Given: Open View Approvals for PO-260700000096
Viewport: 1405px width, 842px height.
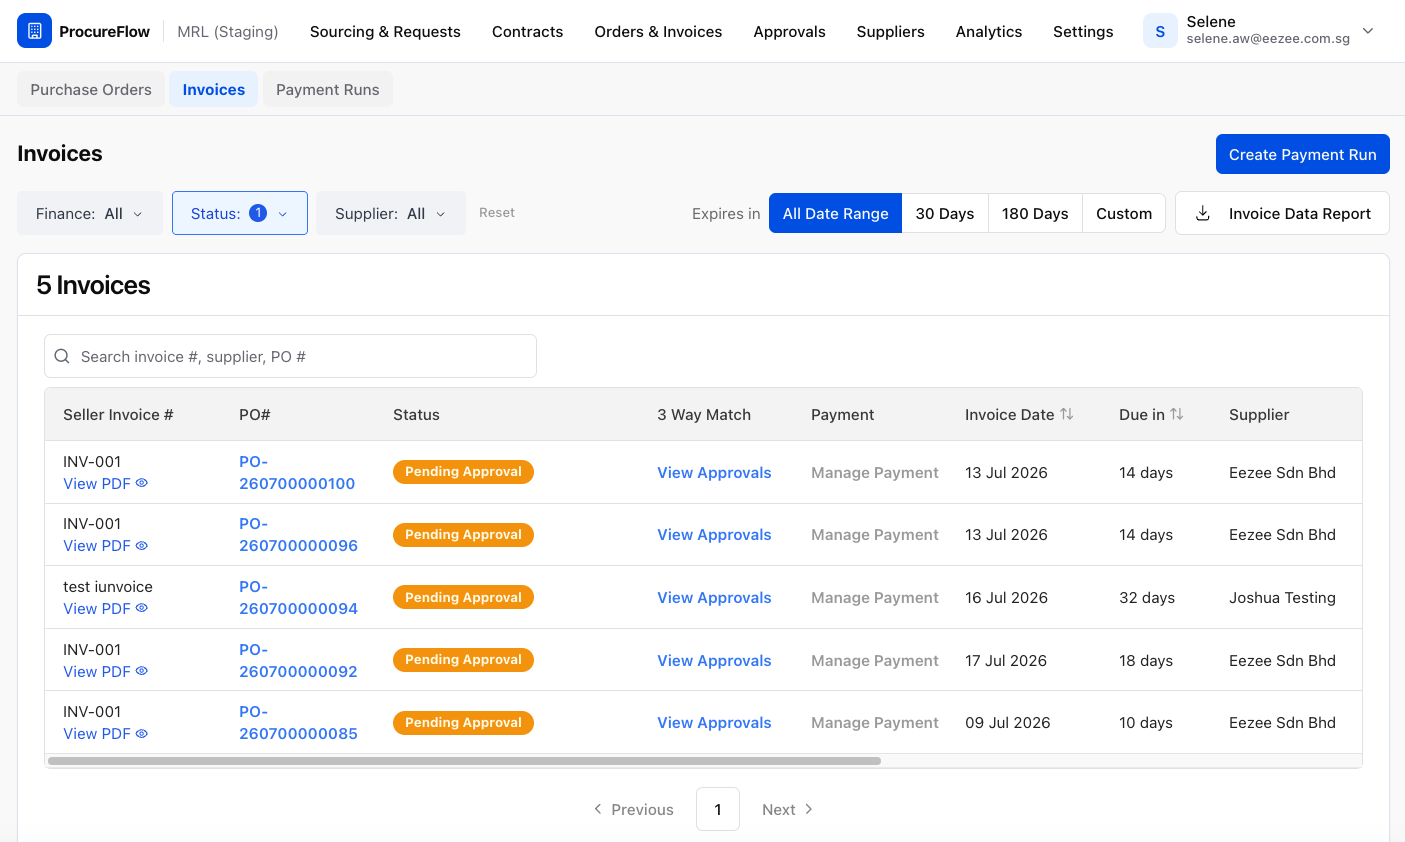Looking at the screenshot, I should tap(714, 535).
